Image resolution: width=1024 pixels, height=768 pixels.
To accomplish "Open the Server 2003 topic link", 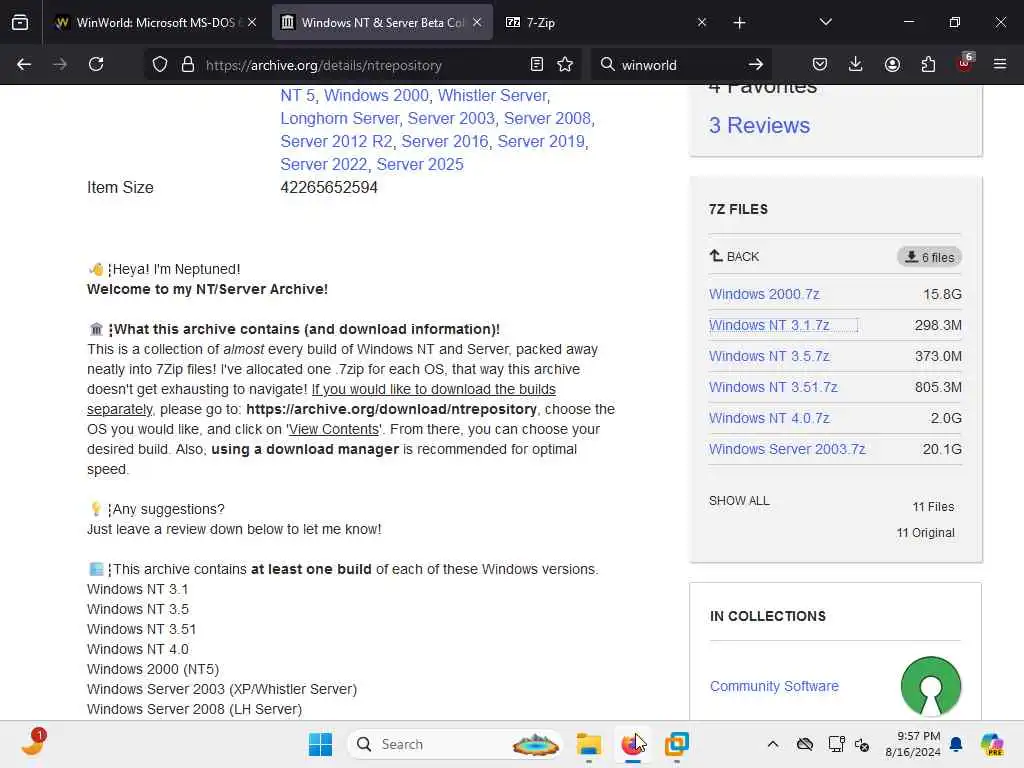I will [x=451, y=118].
